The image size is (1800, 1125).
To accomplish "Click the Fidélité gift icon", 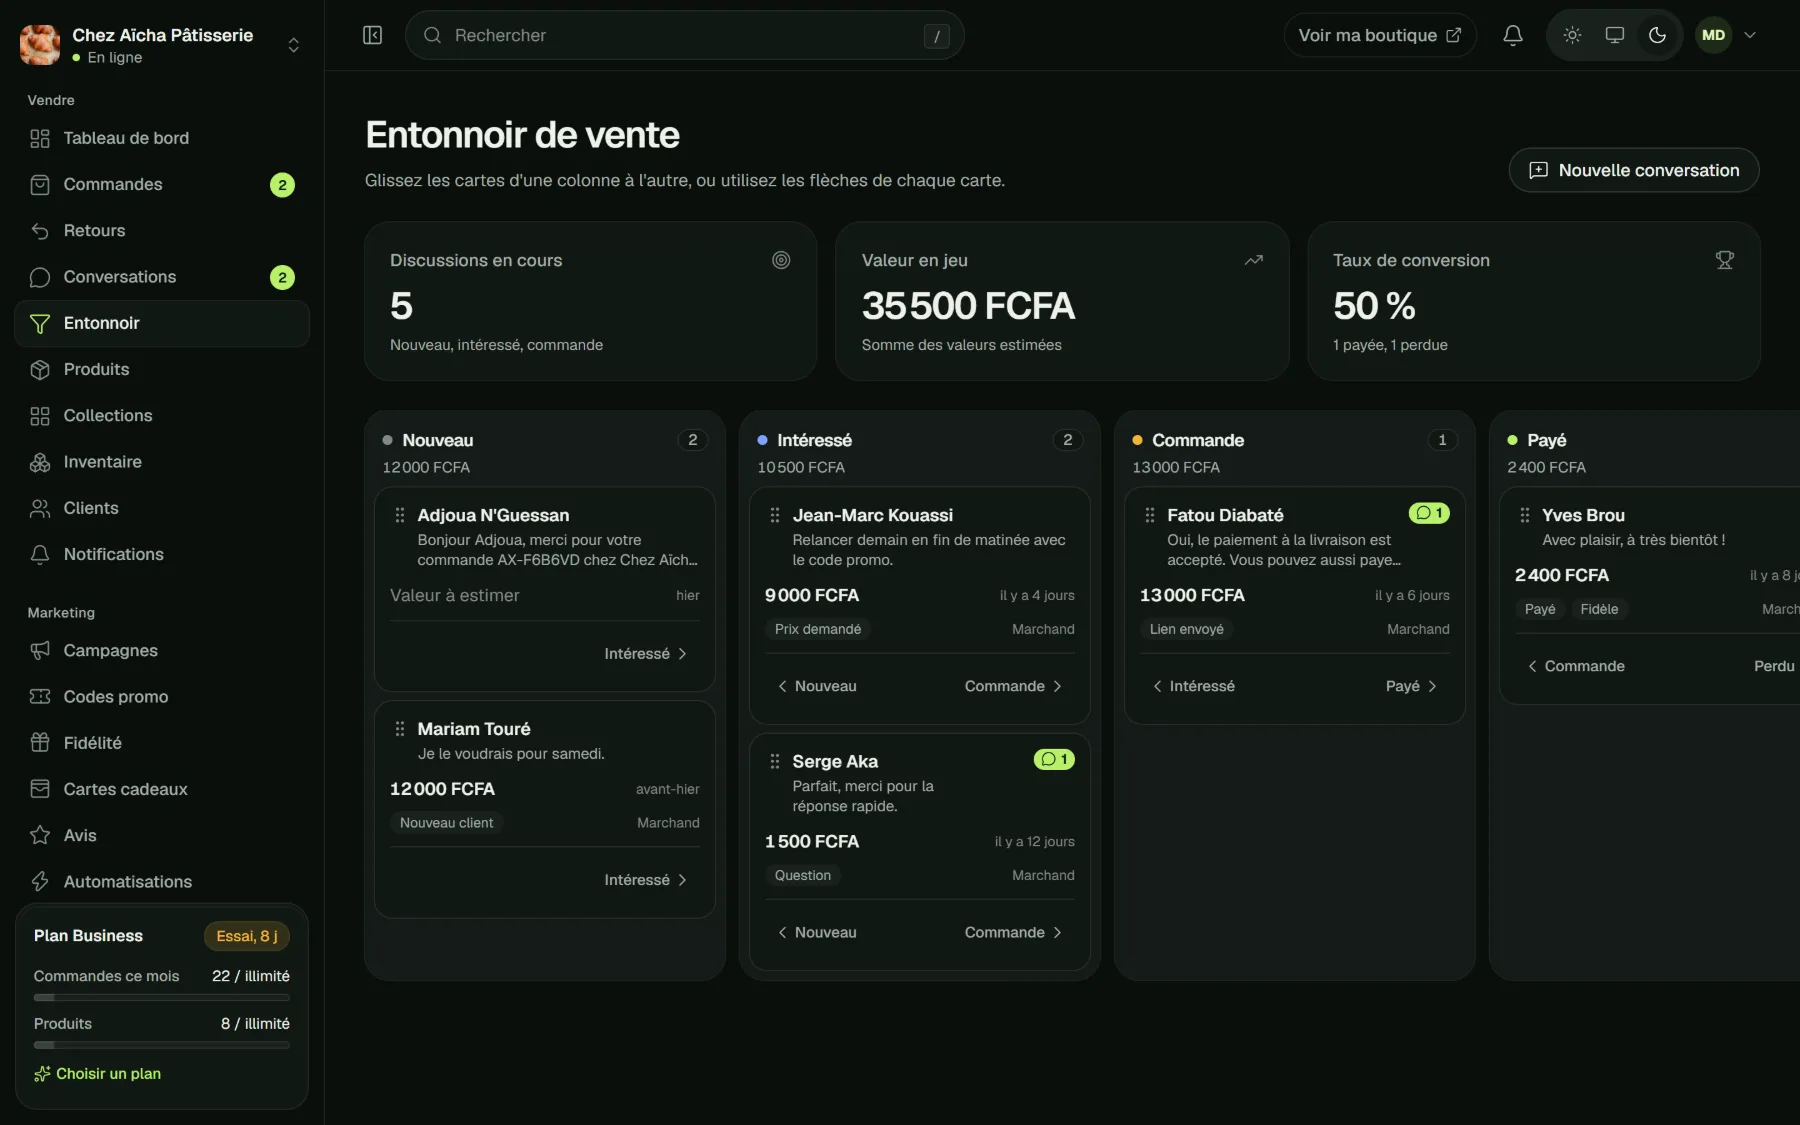I will pyautogui.click(x=40, y=743).
